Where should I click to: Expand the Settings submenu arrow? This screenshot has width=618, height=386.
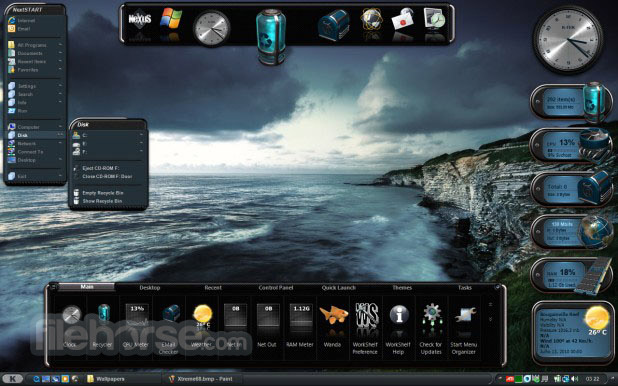[x=60, y=86]
